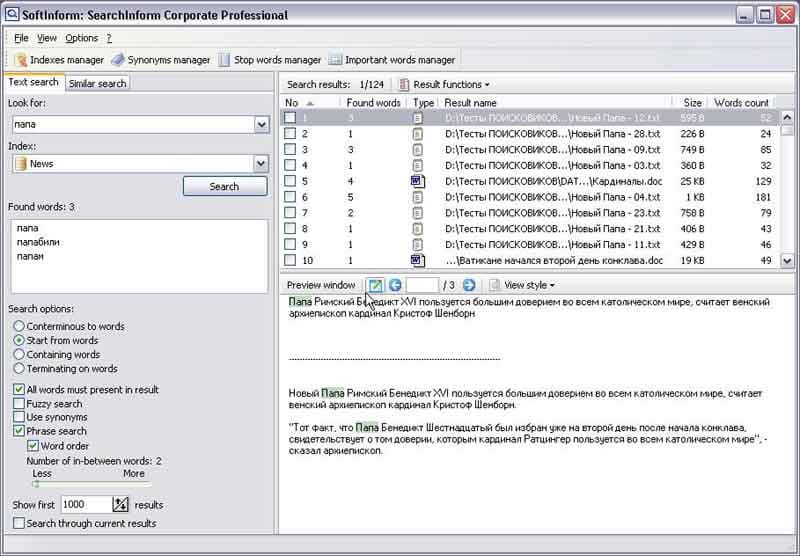Viewport: 800px width, 556px height.
Task: Check the box for result row 5
Action: coord(290,181)
